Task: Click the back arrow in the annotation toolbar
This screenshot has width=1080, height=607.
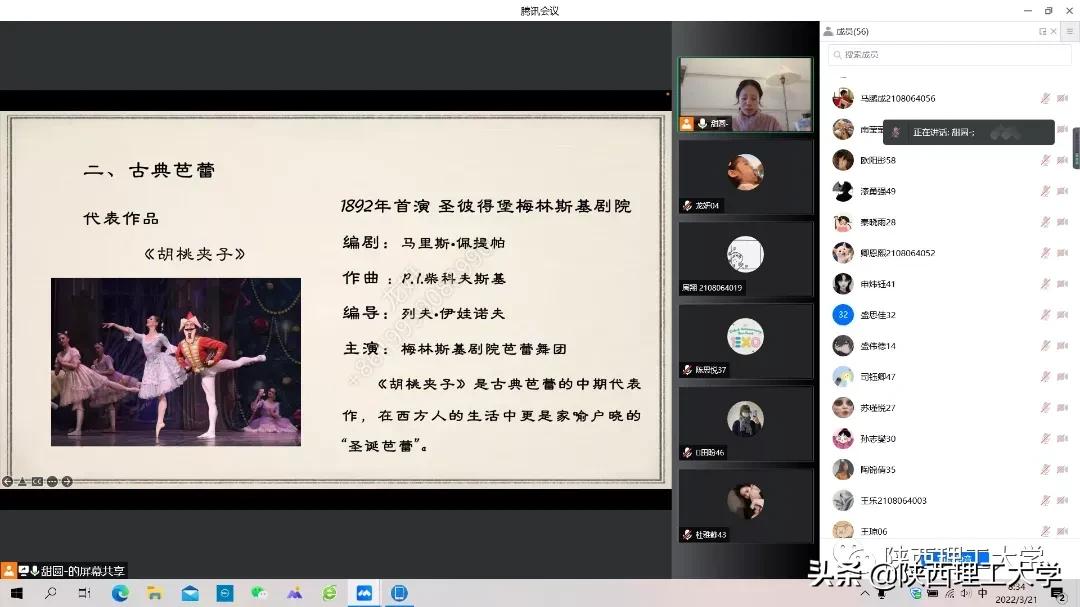Action: [7, 481]
